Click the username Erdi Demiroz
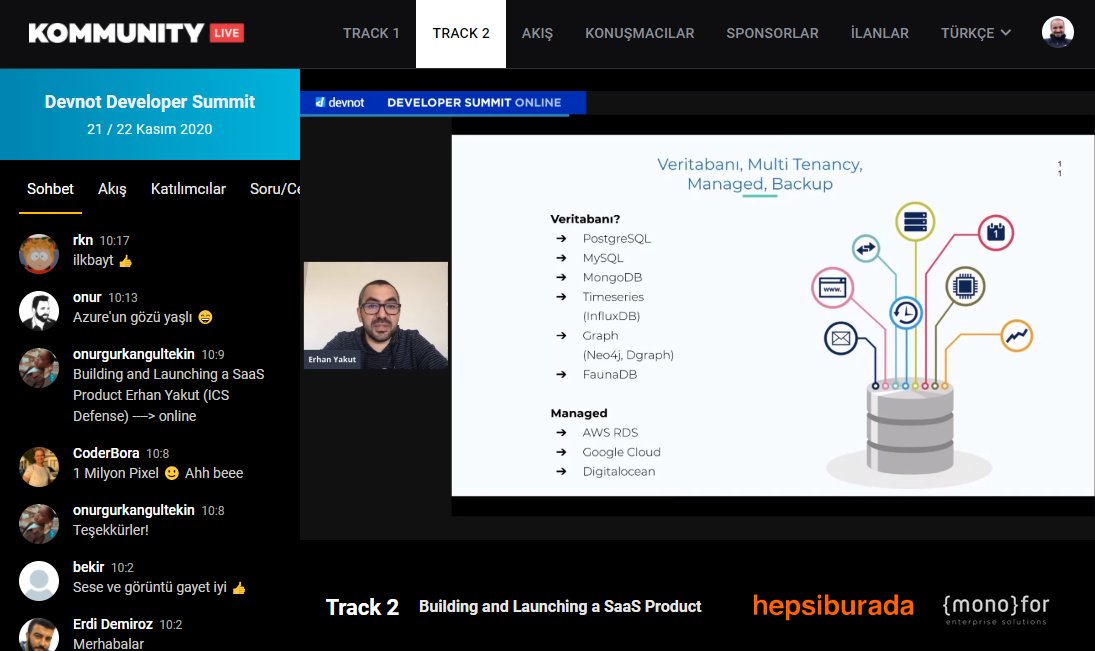The height and width of the screenshot is (651, 1095). tap(112, 624)
